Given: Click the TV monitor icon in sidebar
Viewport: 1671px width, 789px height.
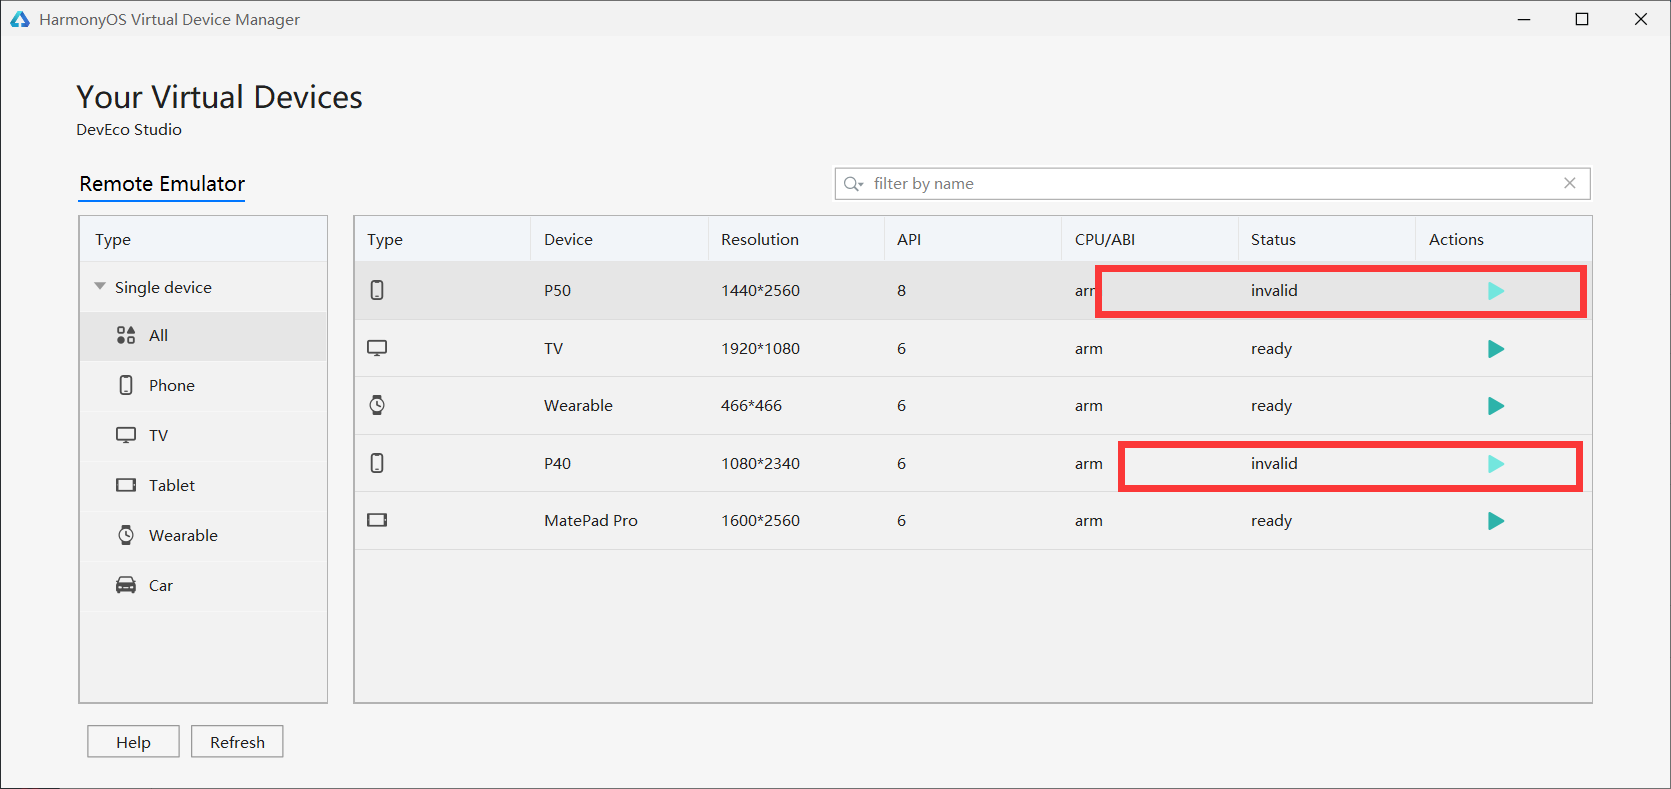Looking at the screenshot, I should (x=126, y=435).
